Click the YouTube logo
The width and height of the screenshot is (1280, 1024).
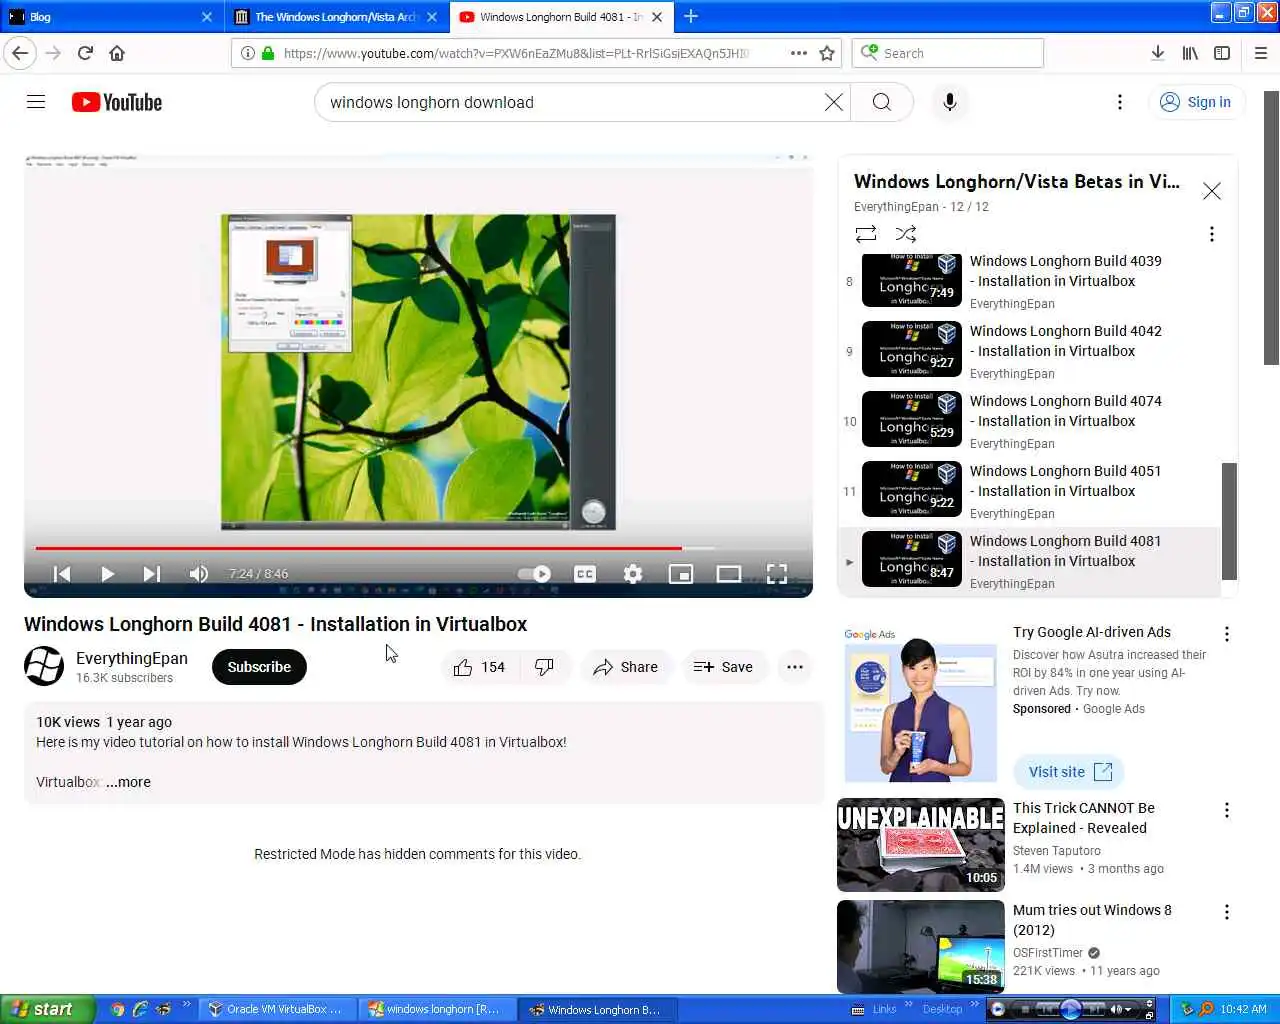[117, 102]
